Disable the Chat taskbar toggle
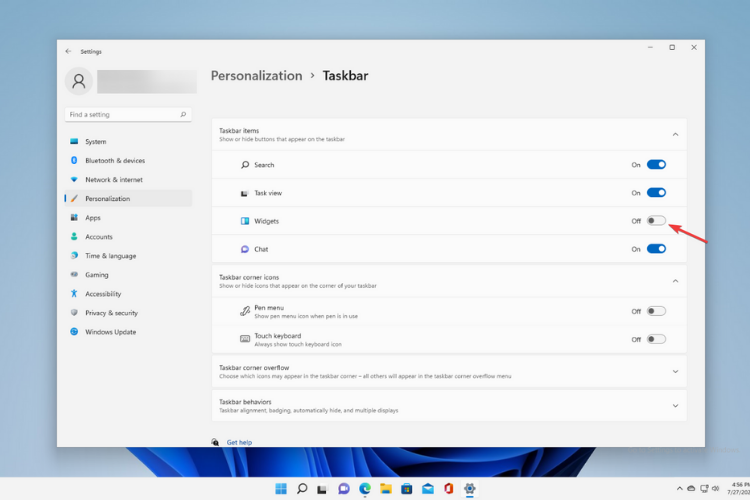Image resolution: width=750 pixels, height=500 pixels. tap(656, 249)
